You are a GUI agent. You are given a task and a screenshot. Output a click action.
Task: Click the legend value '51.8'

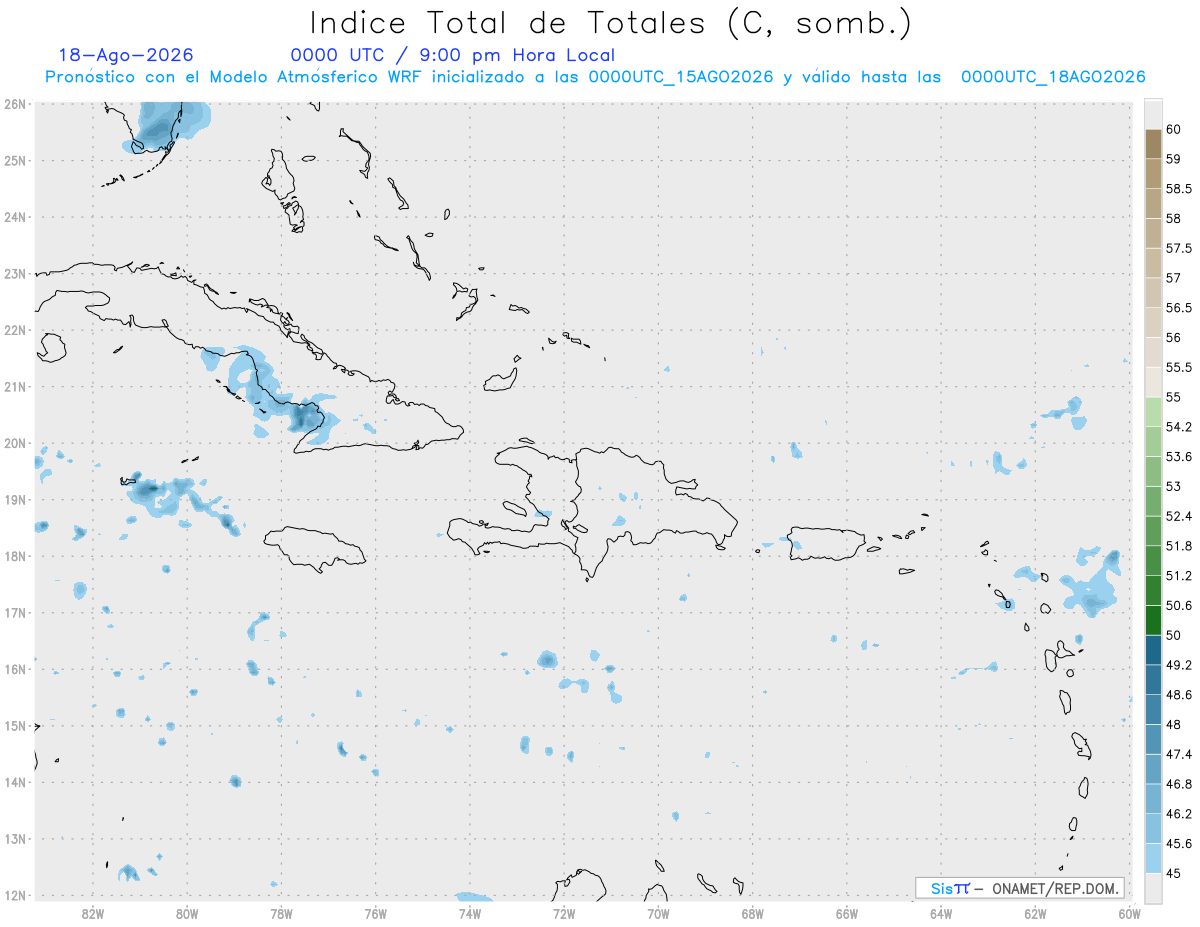[1178, 546]
